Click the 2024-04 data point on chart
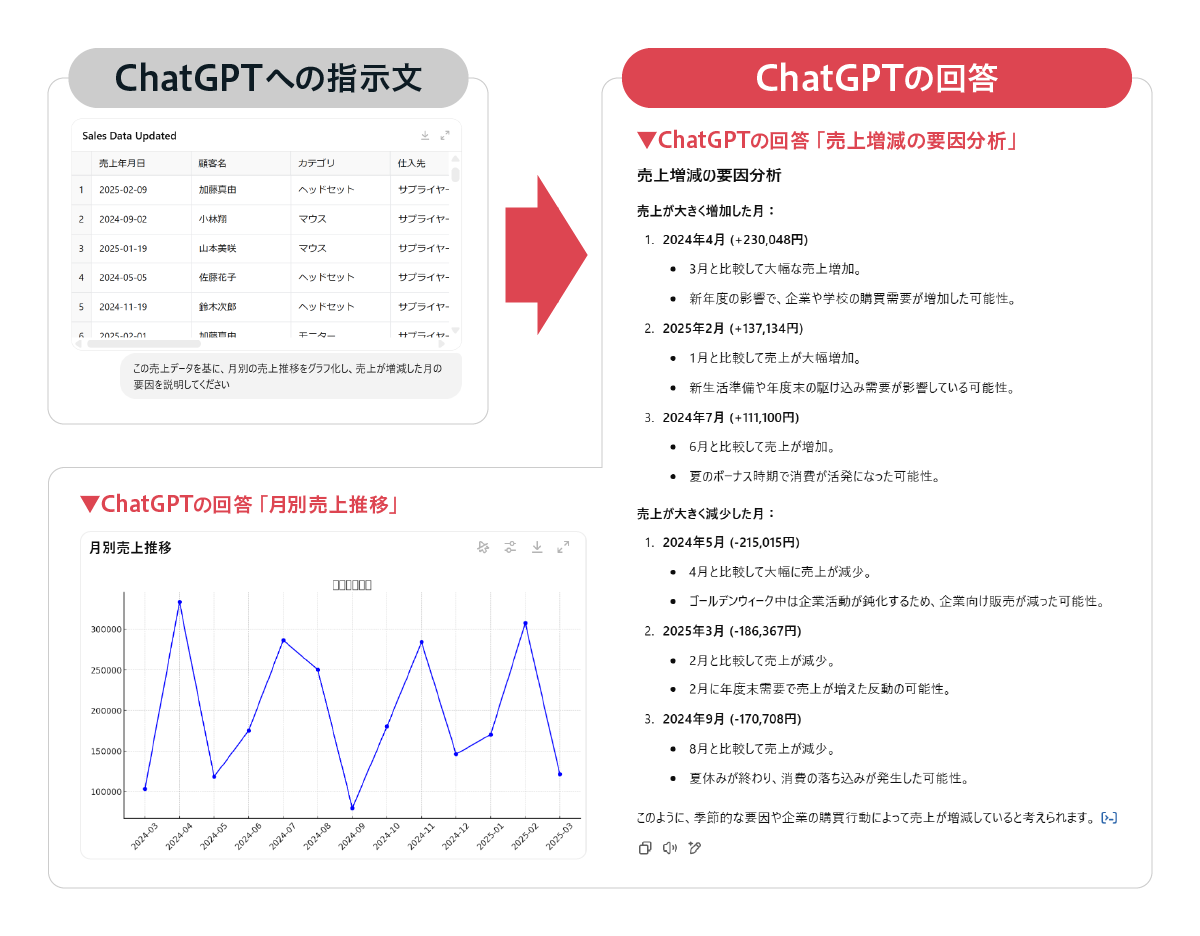The width and height of the screenshot is (1200, 936). (x=179, y=602)
